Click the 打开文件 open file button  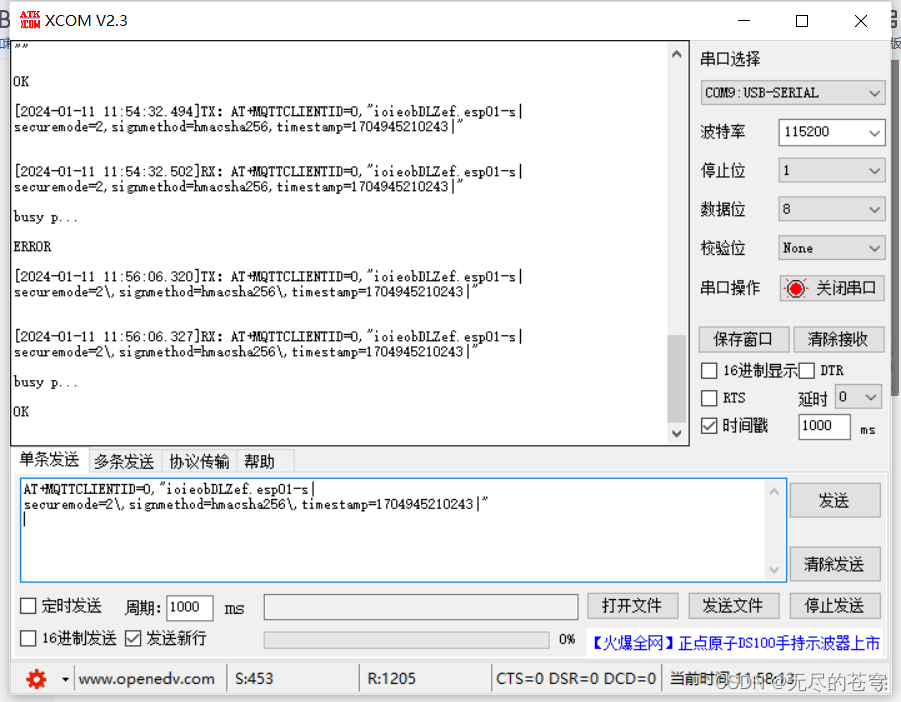point(632,605)
